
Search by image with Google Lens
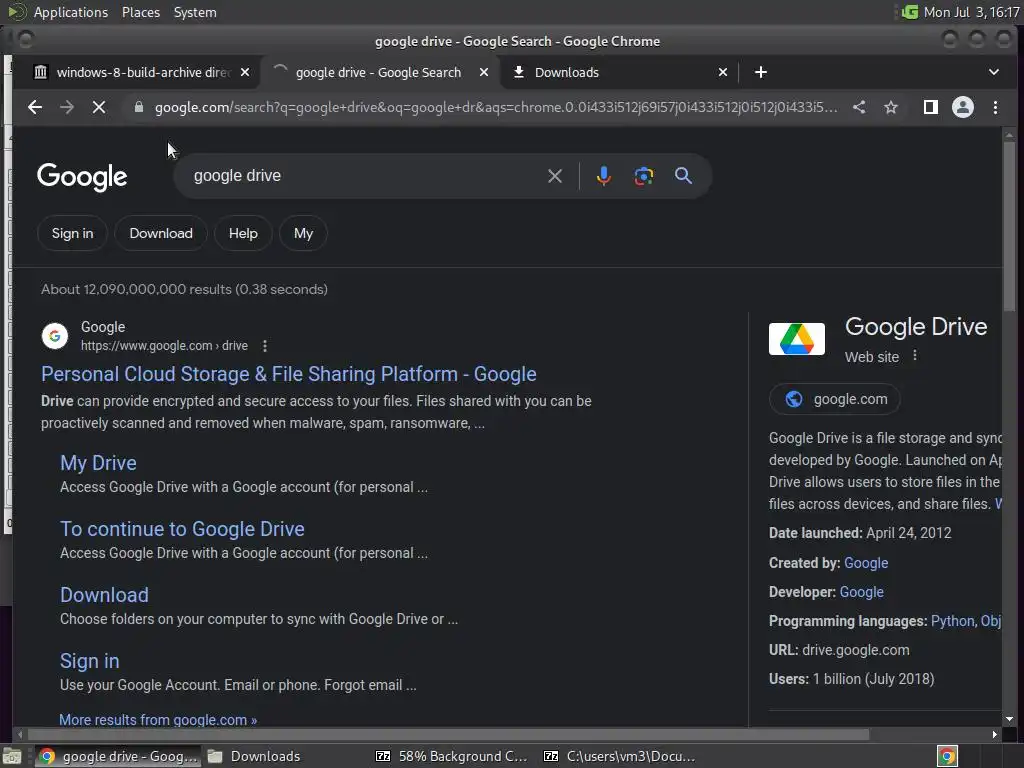point(643,176)
